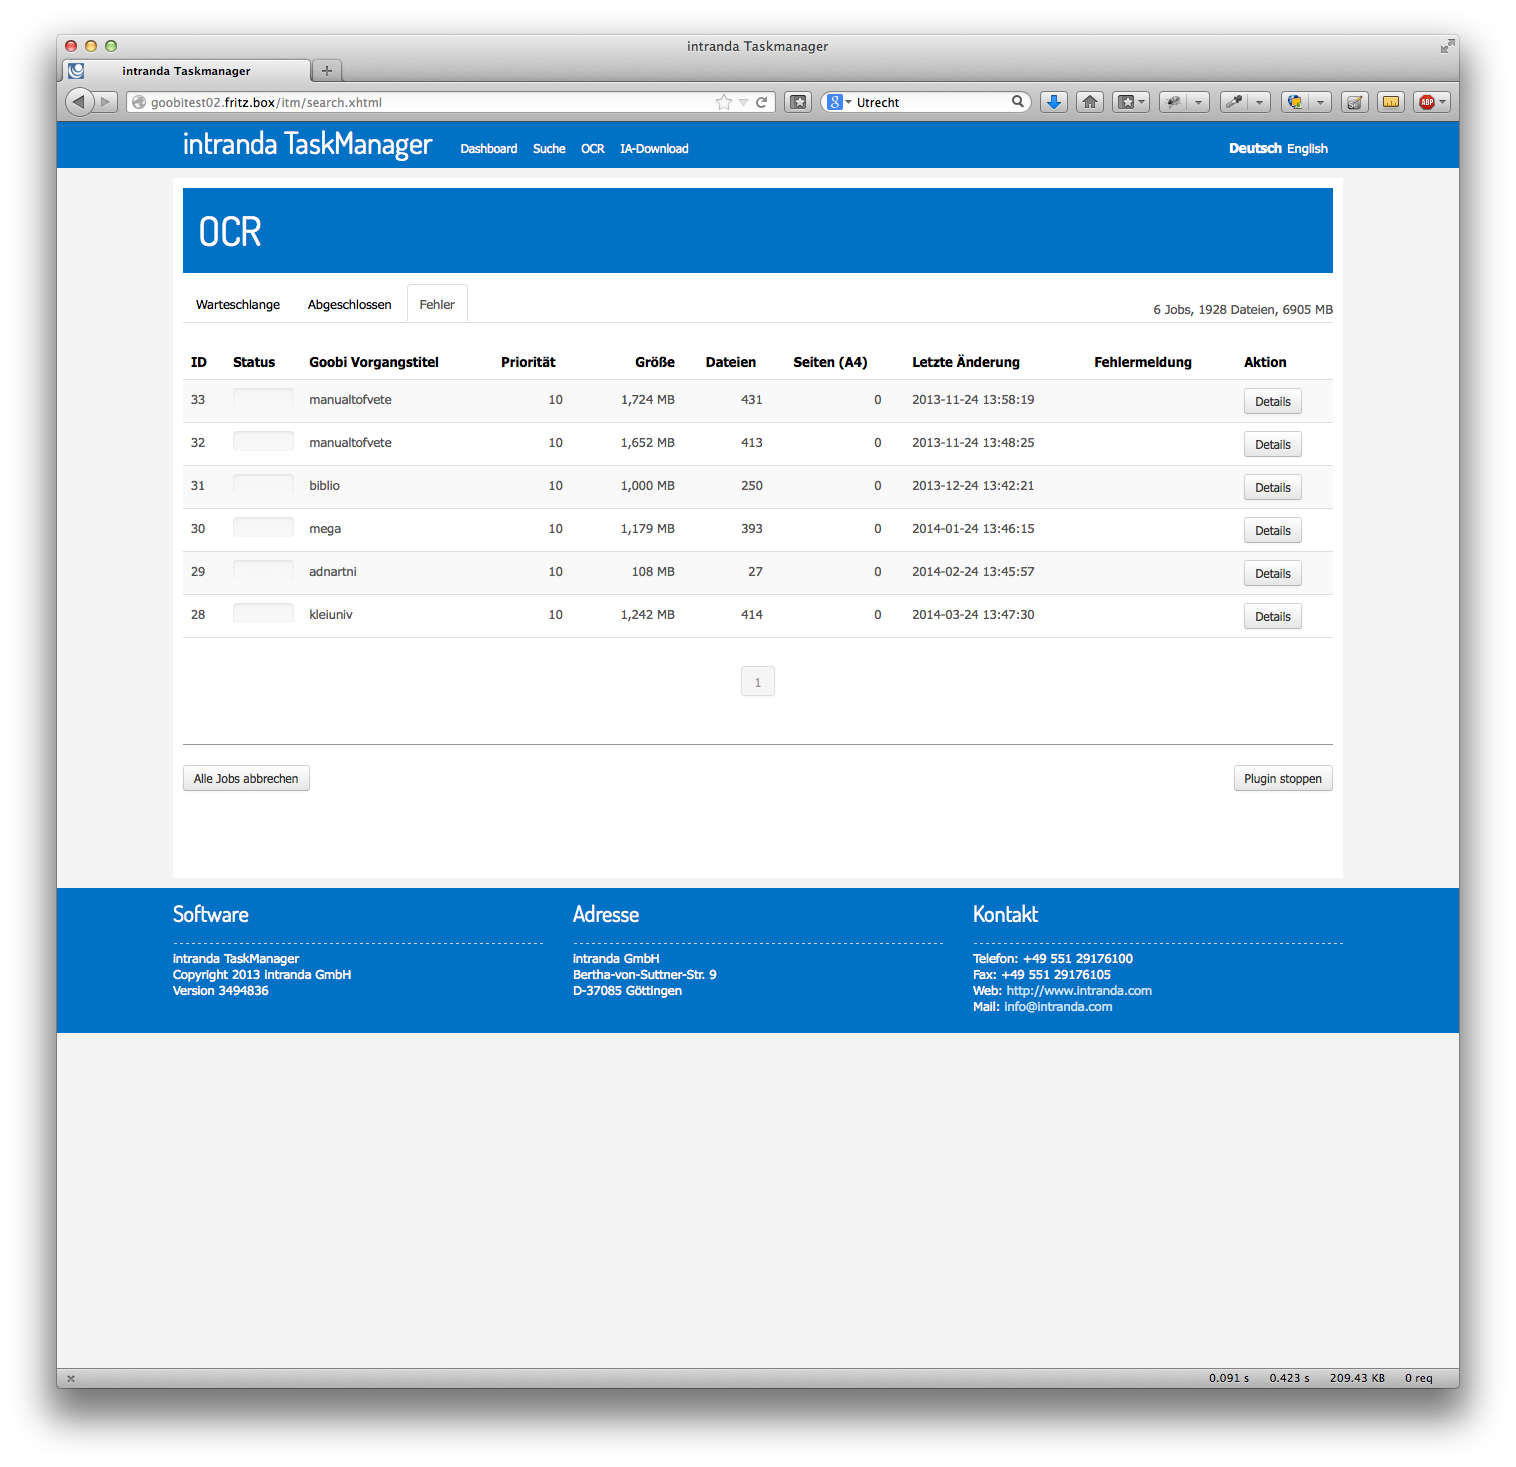Viewport: 1516px width, 1467px height.
Task: Click the fullscreen arrows icon in title bar
Action: tap(1447, 46)
